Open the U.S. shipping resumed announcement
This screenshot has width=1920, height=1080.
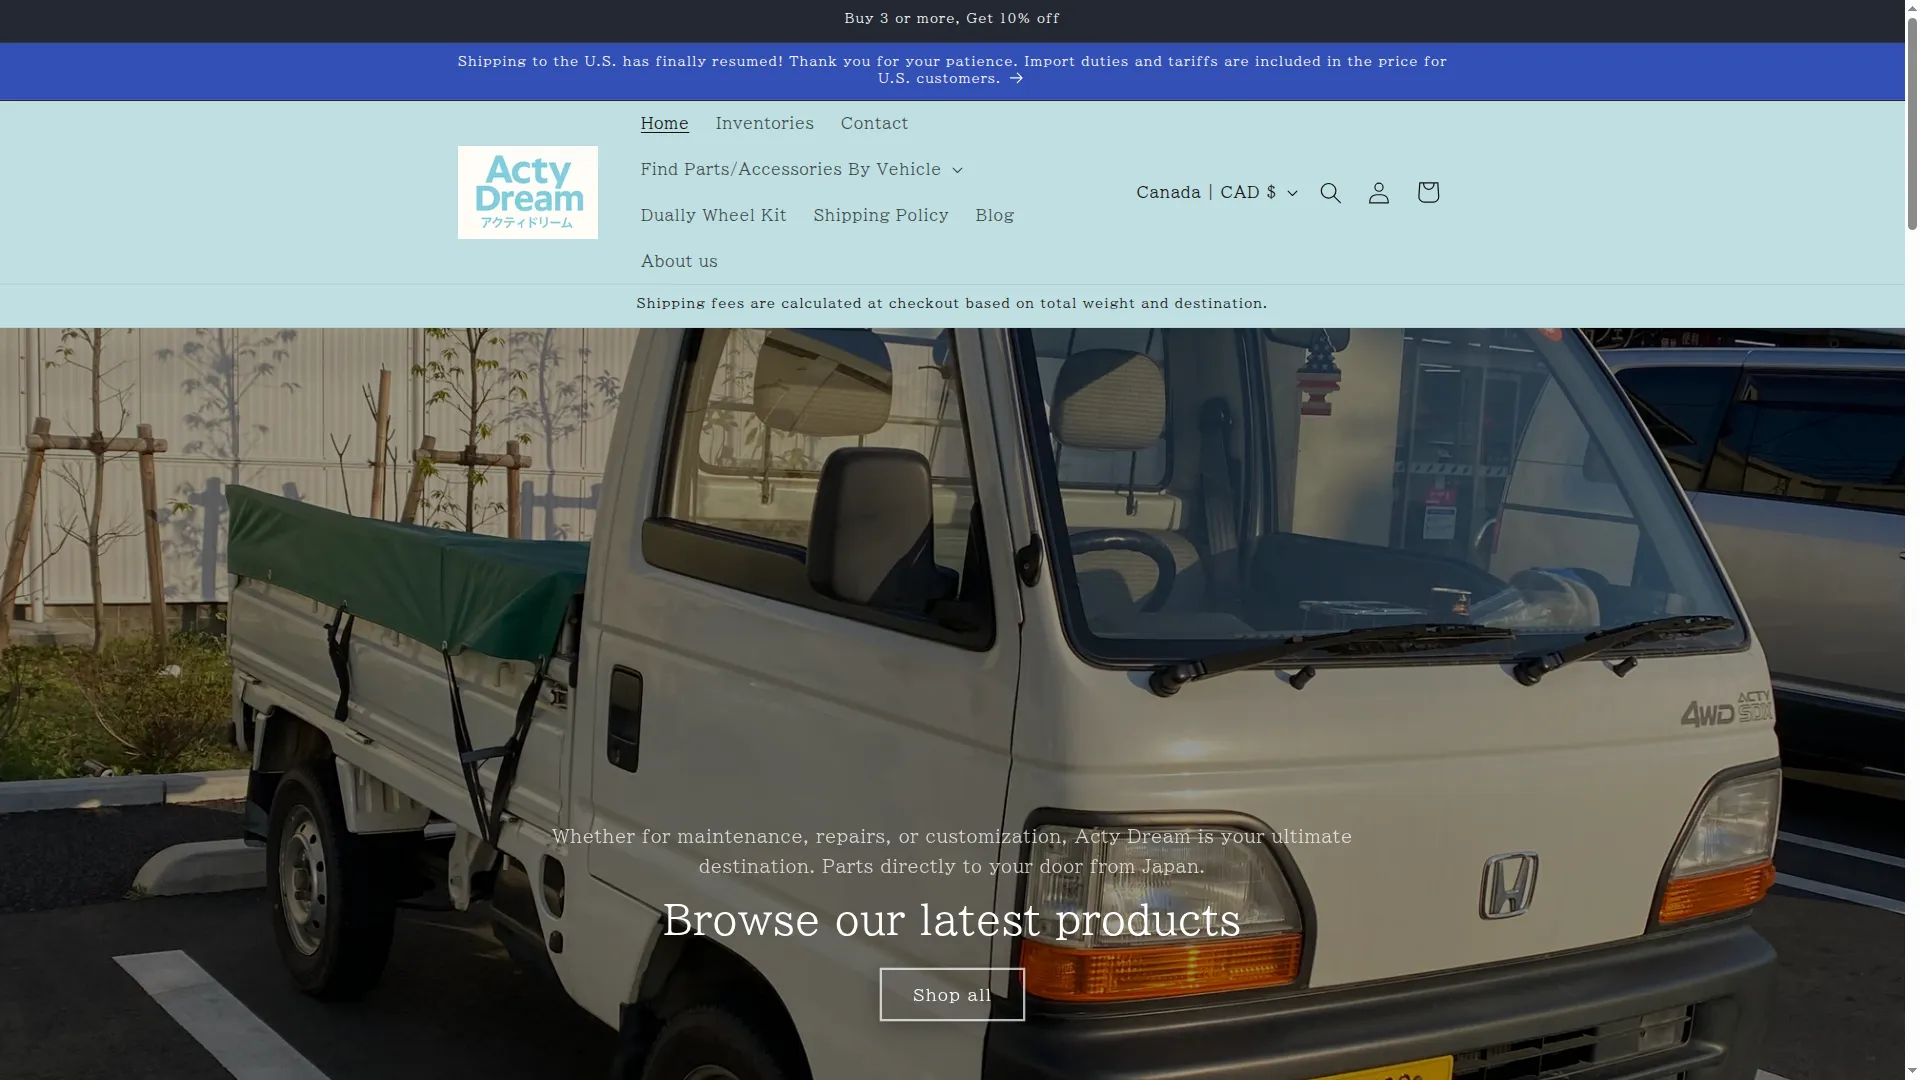952,70
